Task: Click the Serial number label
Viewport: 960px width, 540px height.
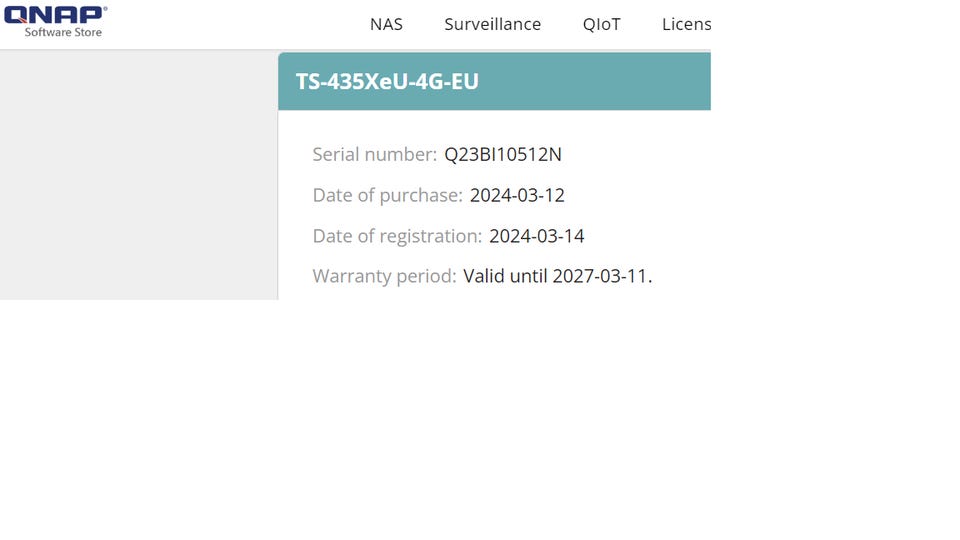Action: 375,154
